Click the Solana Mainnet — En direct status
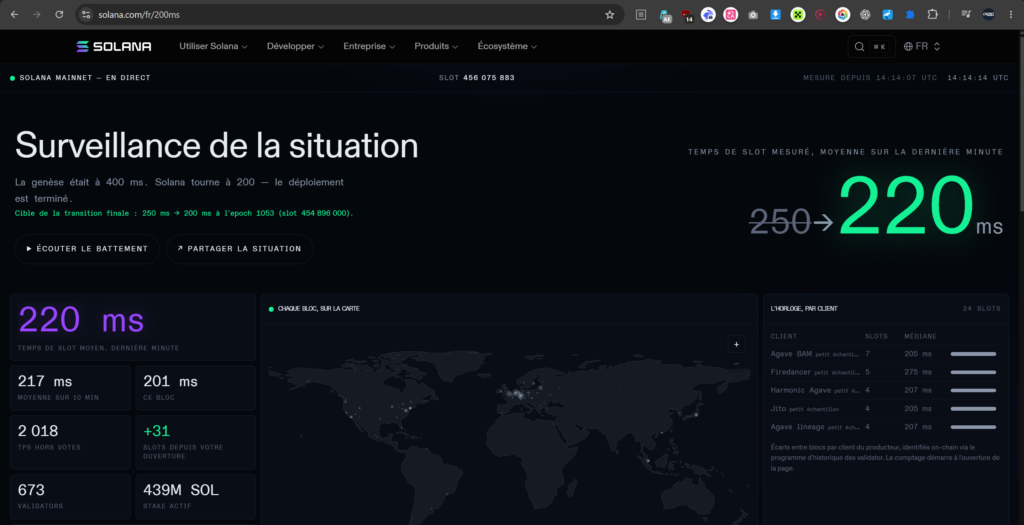Screen dimensions: 1024x525 tap(80, 78)
